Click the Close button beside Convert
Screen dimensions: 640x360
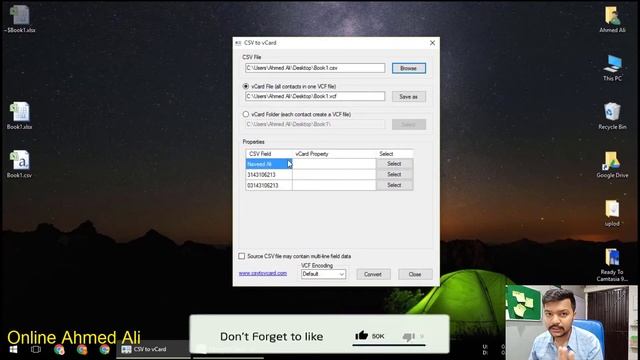point(415,274)
